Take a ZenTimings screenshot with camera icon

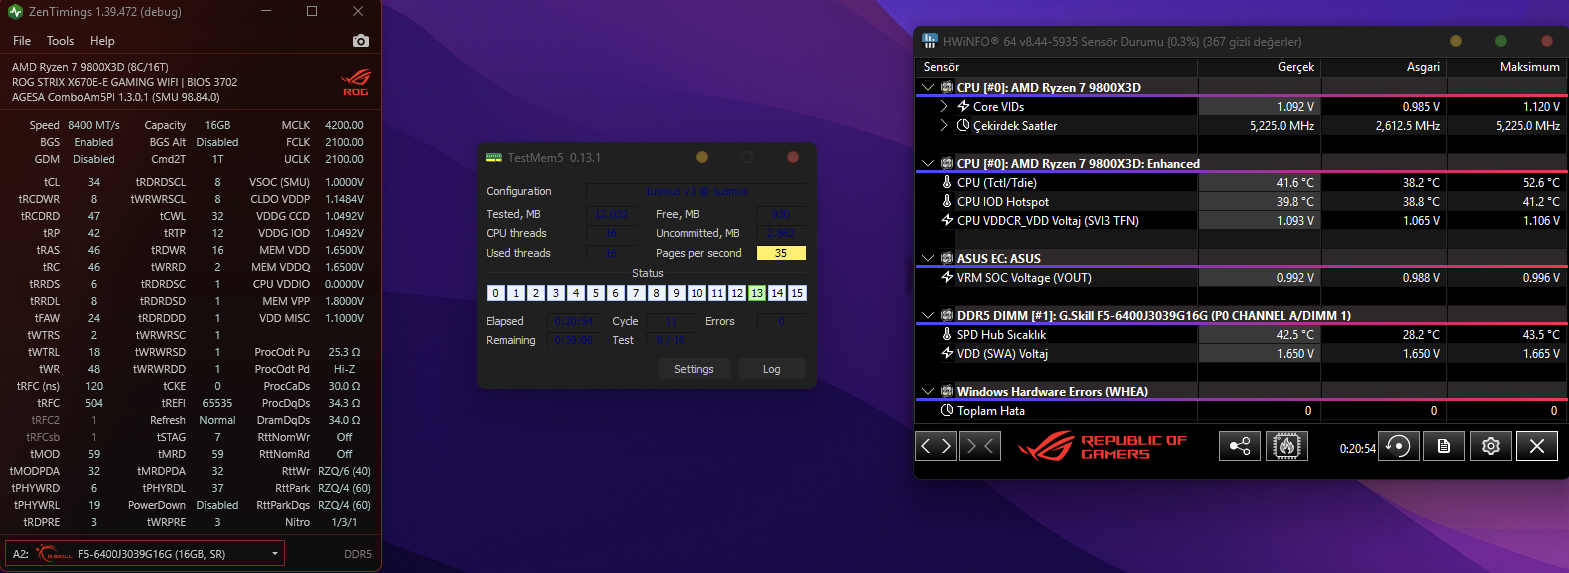[x=361, y=41]
